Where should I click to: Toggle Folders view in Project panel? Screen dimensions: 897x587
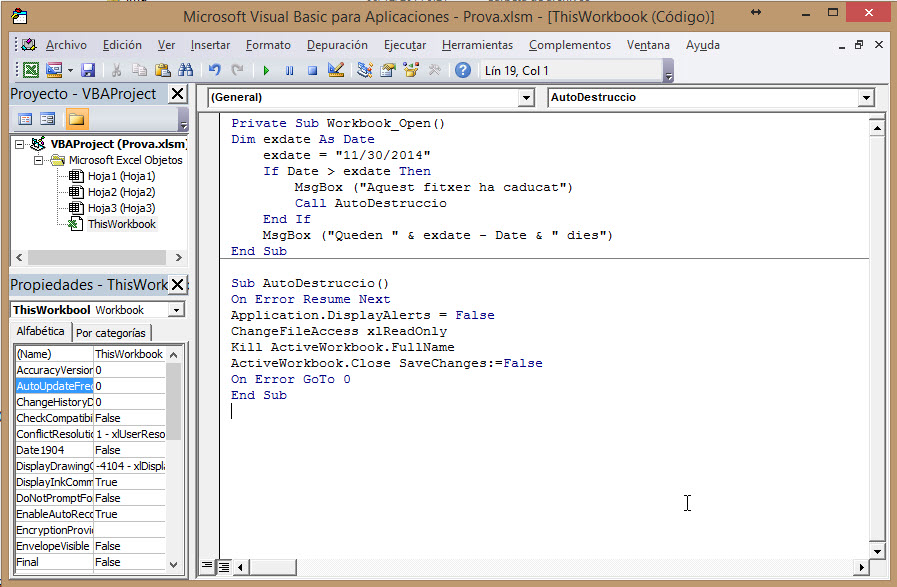tap(76, 119)
